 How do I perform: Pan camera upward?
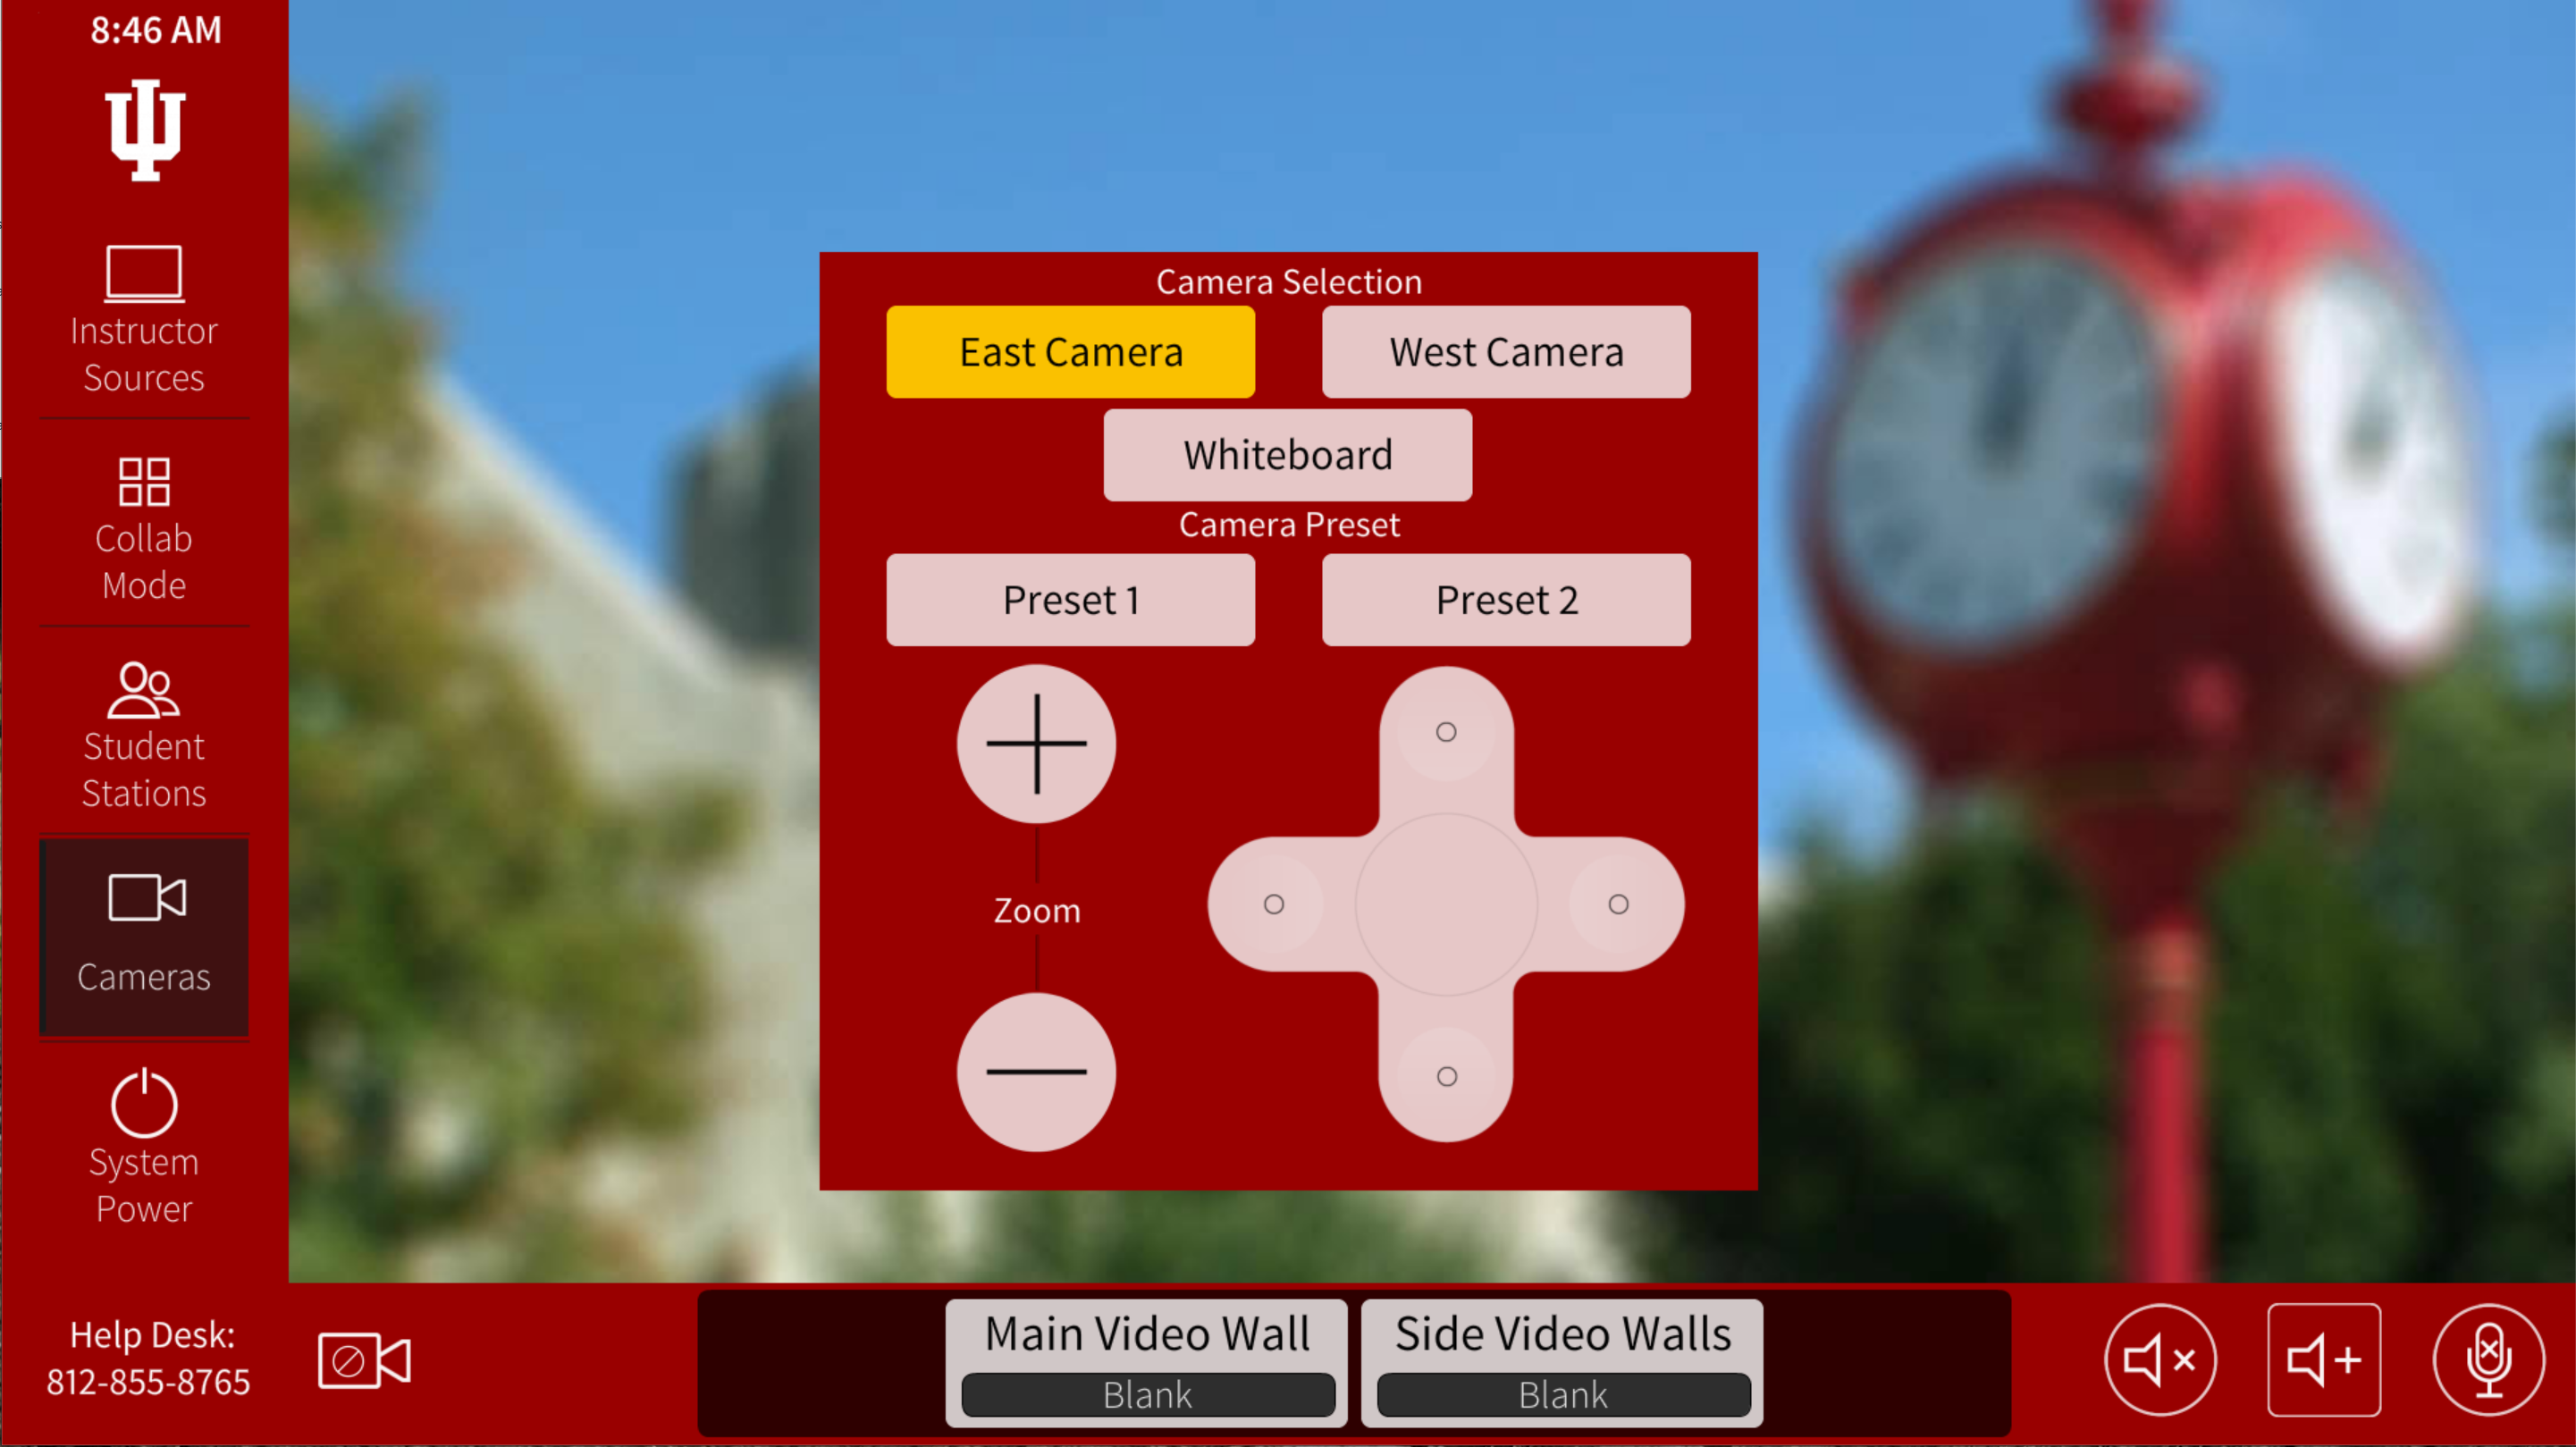[x=1445, y=730]
